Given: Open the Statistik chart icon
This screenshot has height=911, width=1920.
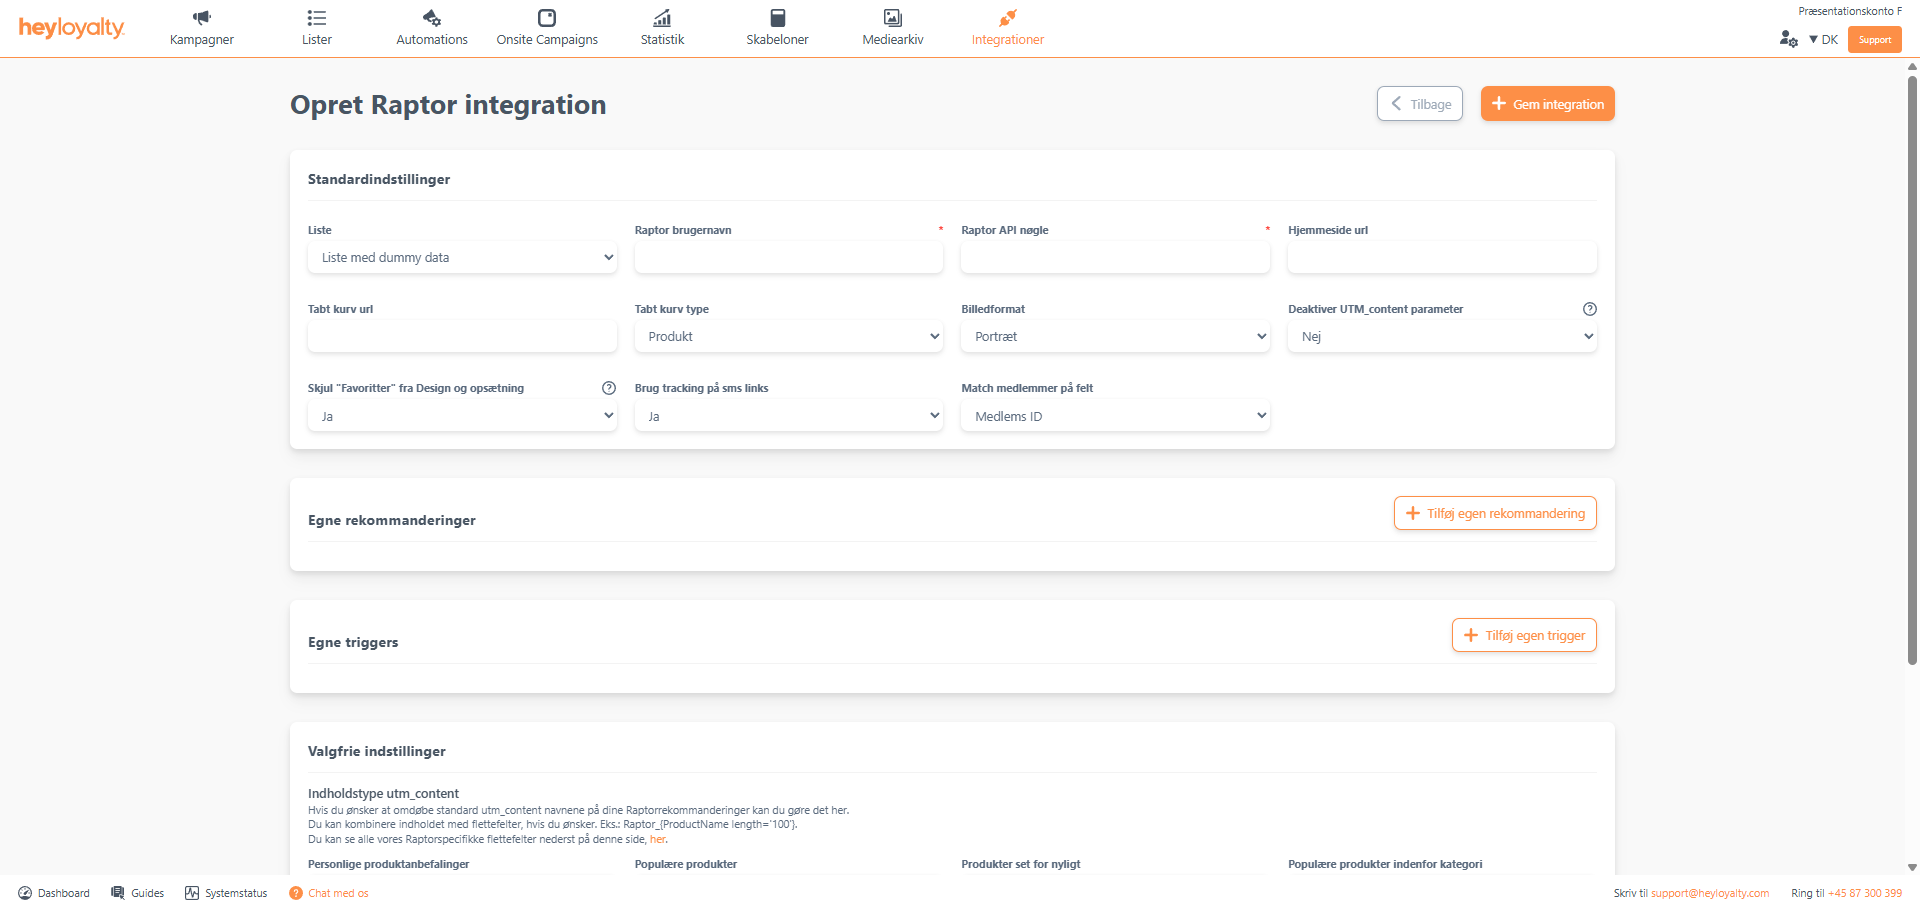Looking at the screenshot, I should (x=662, y=18).
